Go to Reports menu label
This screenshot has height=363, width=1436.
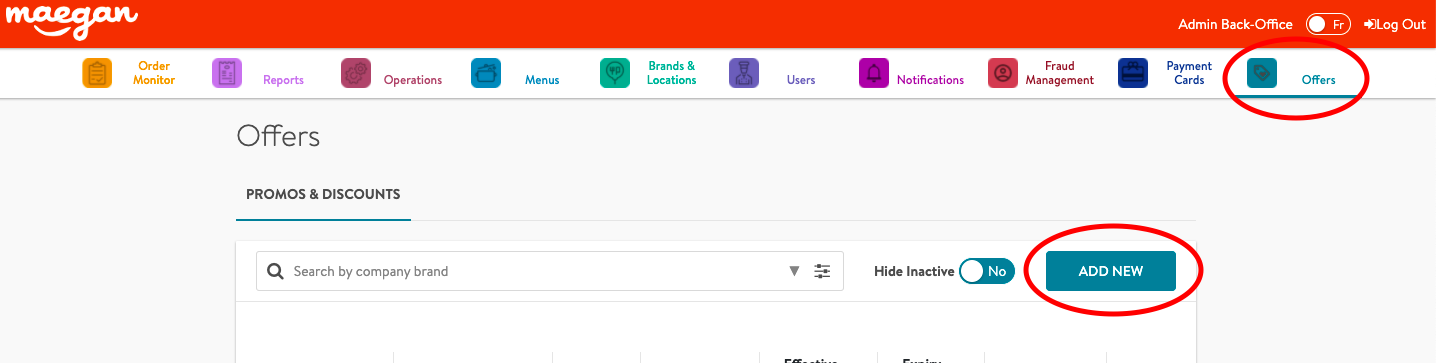[283, 80]
